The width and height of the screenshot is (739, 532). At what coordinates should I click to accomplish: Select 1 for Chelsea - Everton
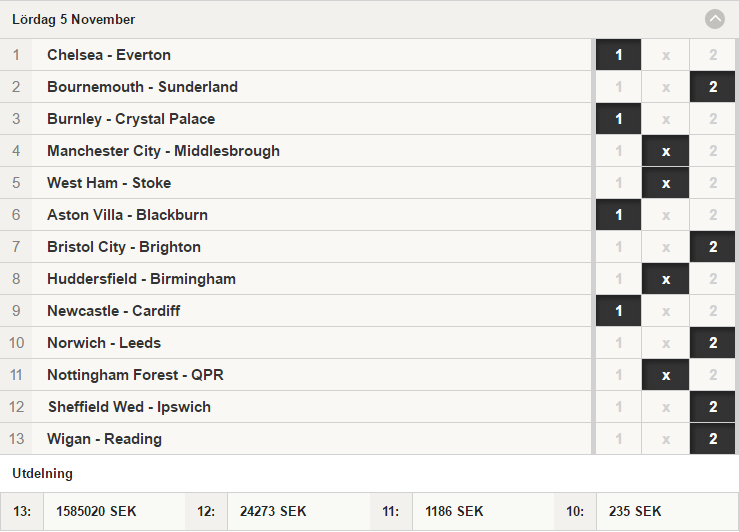point(618,55)
